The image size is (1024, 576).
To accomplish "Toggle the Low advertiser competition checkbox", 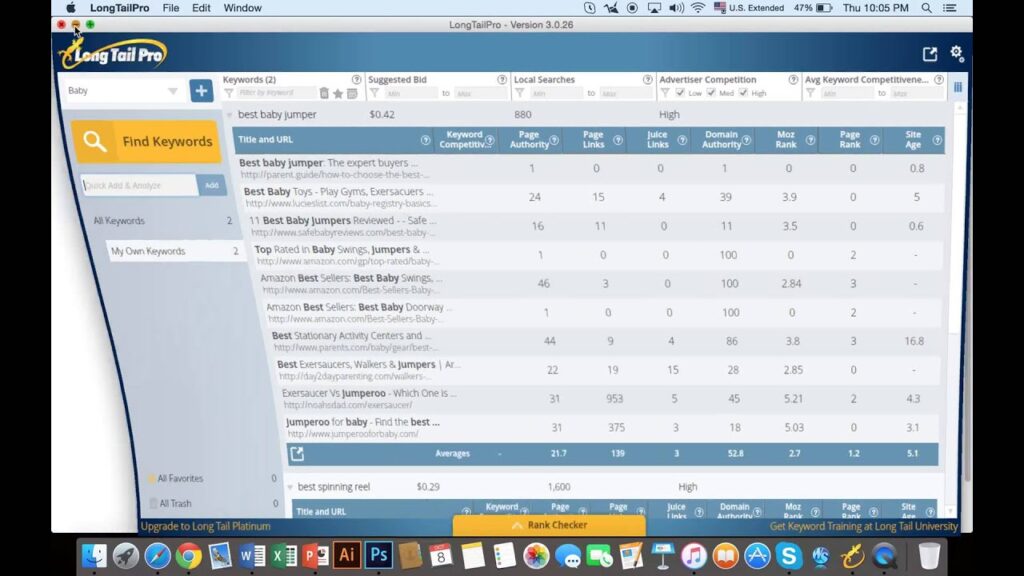I will (x=680, y=93).
